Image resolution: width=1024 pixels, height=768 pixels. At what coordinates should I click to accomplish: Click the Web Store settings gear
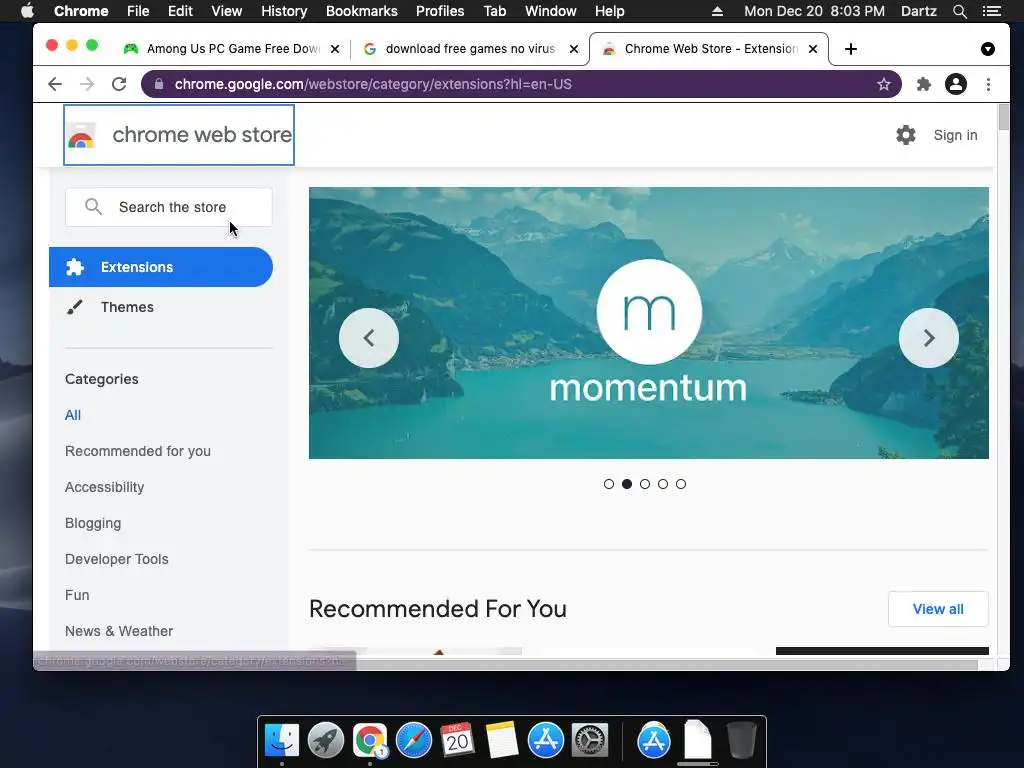pos(905,135)
